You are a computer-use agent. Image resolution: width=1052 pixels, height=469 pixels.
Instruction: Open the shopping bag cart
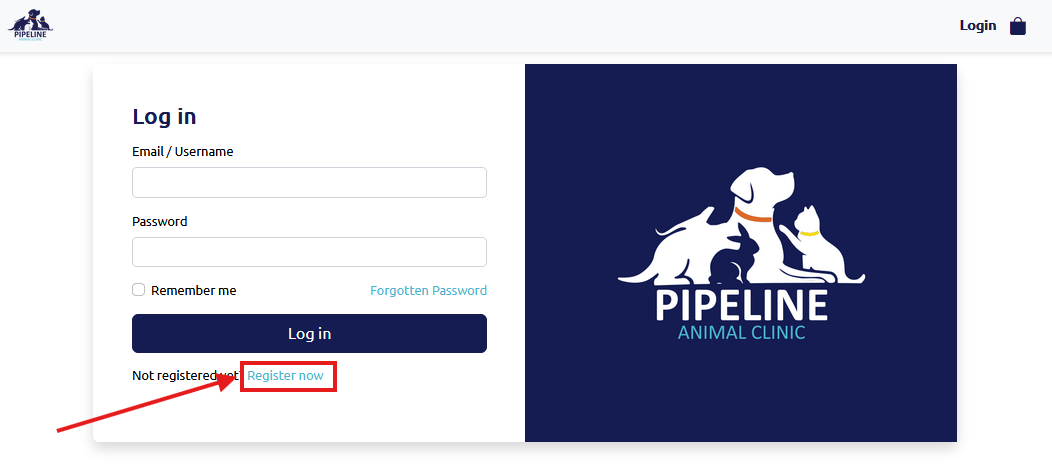(x=1018, y=26)
